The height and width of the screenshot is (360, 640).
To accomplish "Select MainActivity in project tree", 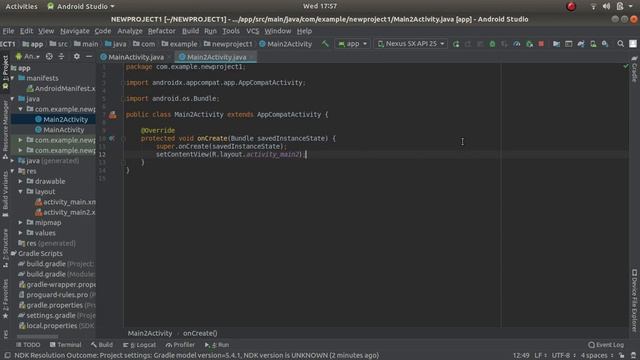I will tap(60, 130).
